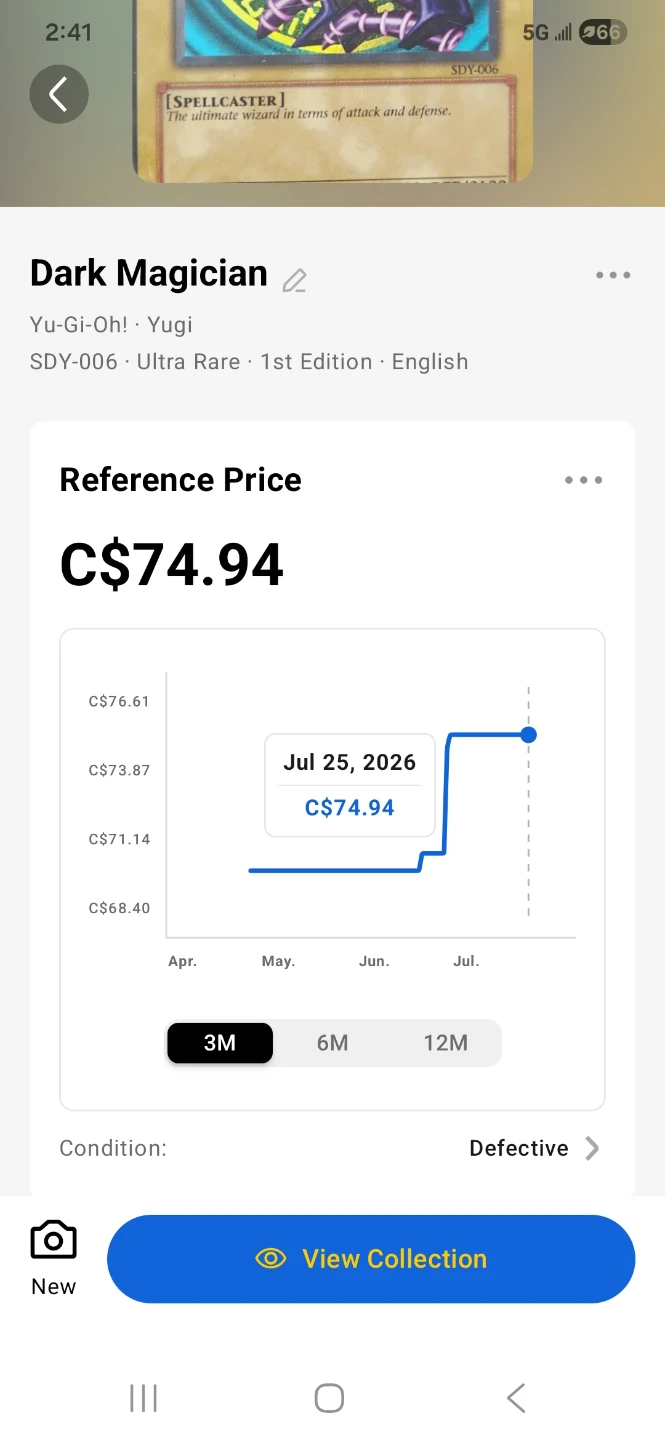Viewport: 665px width, 1440px height.
Task: Click the View Collection button
Action: [x=371, y=1259]
